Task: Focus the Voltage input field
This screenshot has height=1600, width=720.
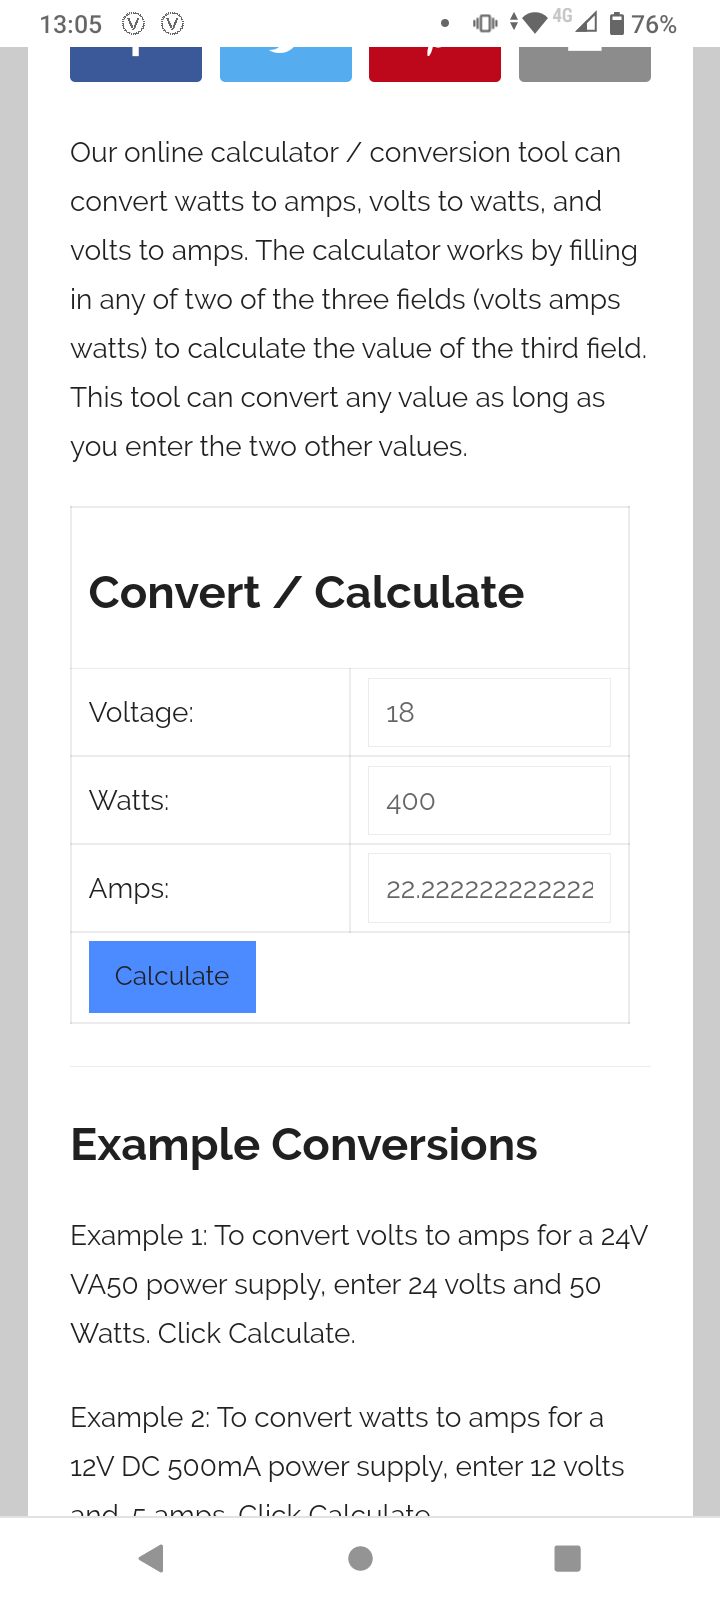Action: pyautogui.click(x=489, y=712)
